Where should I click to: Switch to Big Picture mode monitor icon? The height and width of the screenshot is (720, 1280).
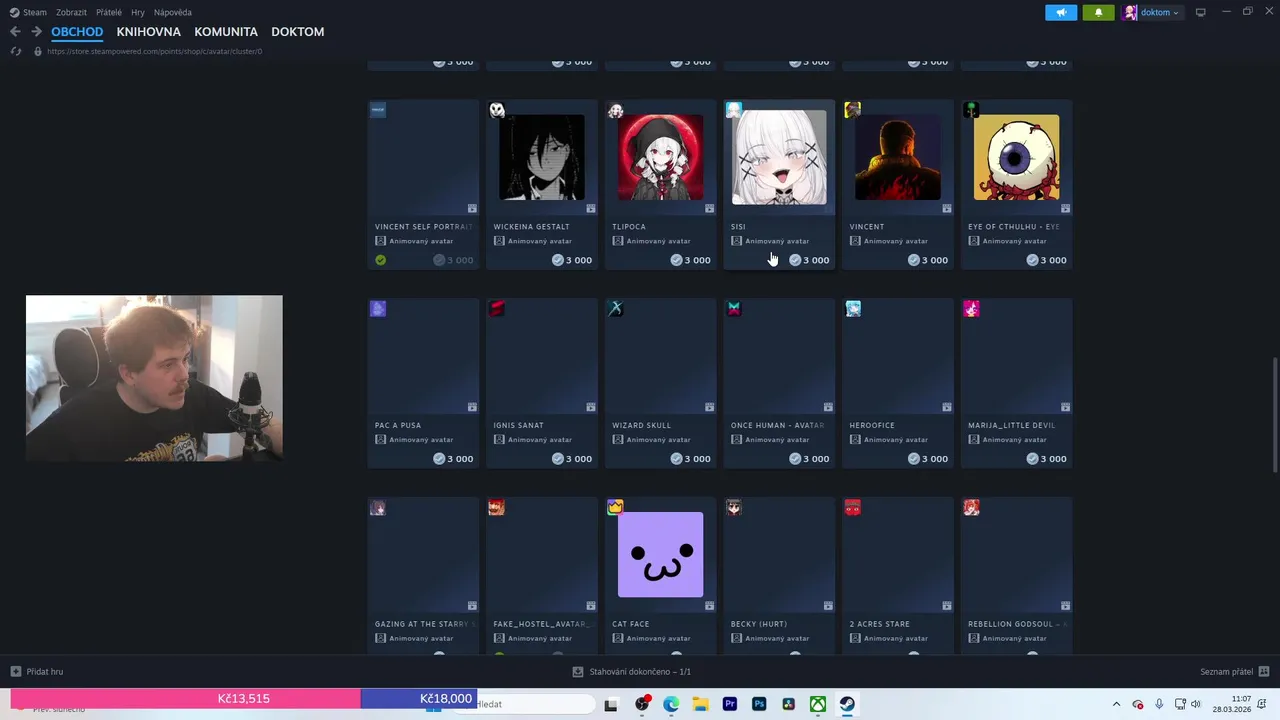click(x=1201, y=12)
